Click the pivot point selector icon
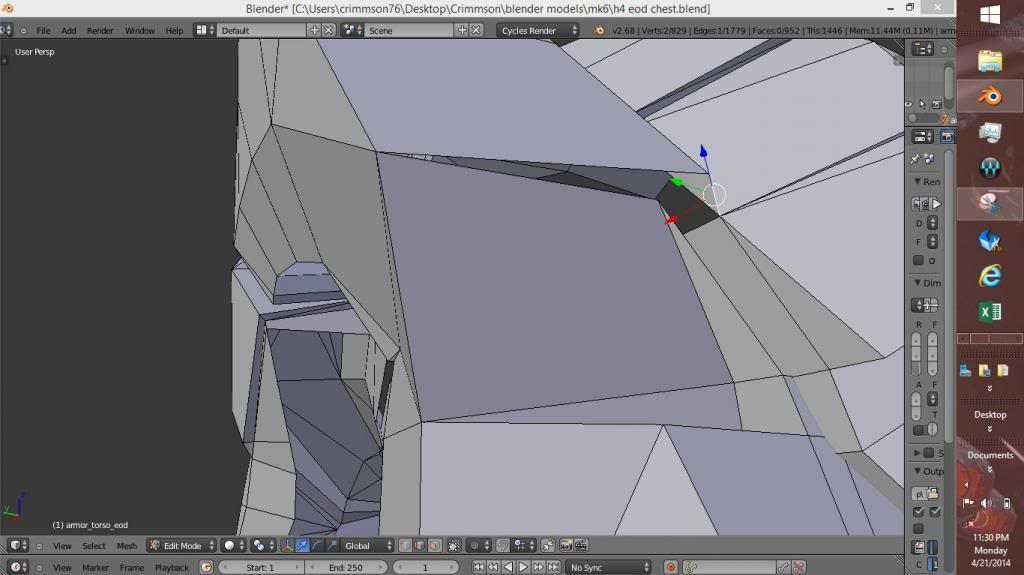 pos(262,546)
